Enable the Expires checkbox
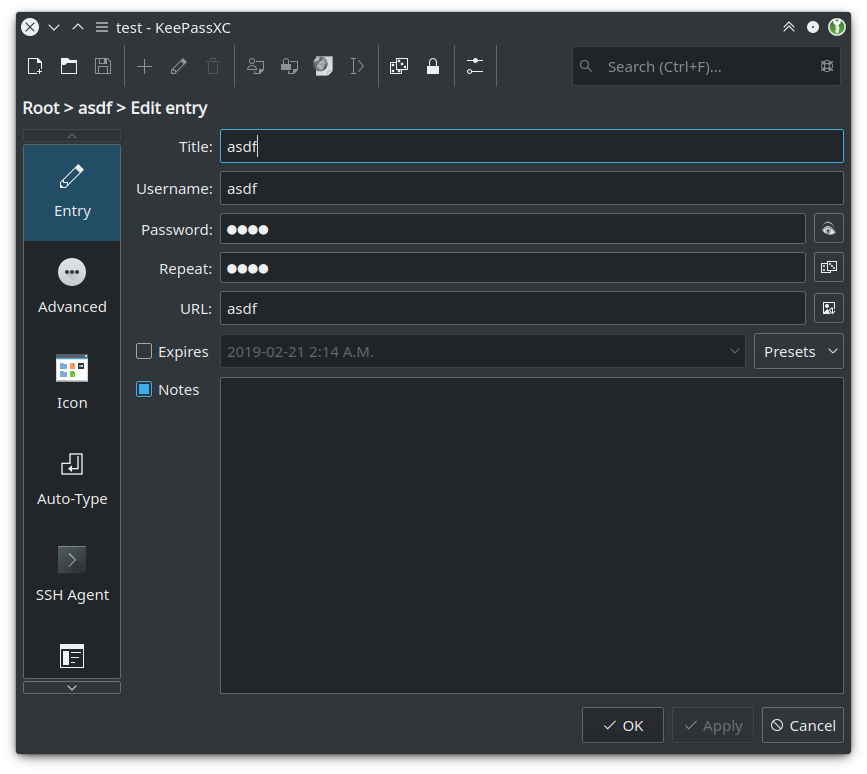This screenshot has height=774, width=867. (144, 351)
